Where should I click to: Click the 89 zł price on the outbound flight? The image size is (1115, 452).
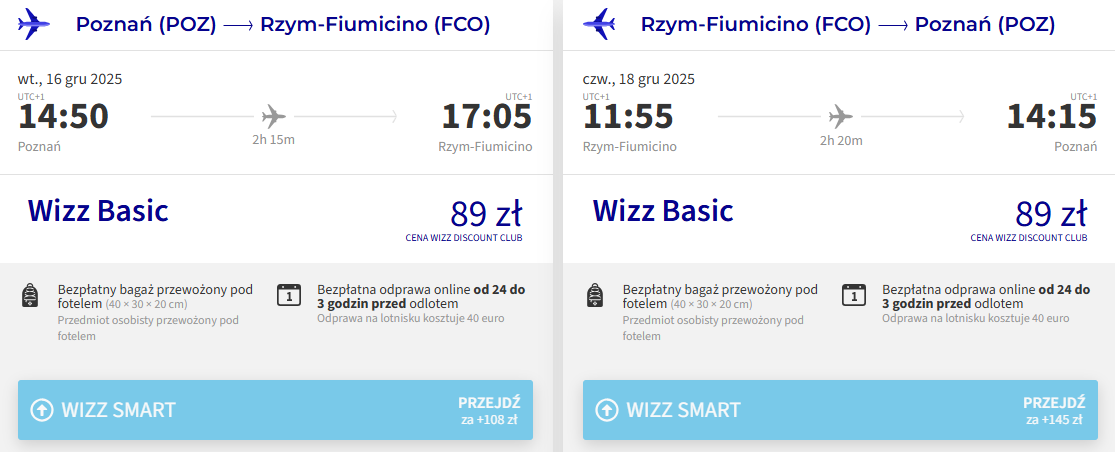point(486,214)
